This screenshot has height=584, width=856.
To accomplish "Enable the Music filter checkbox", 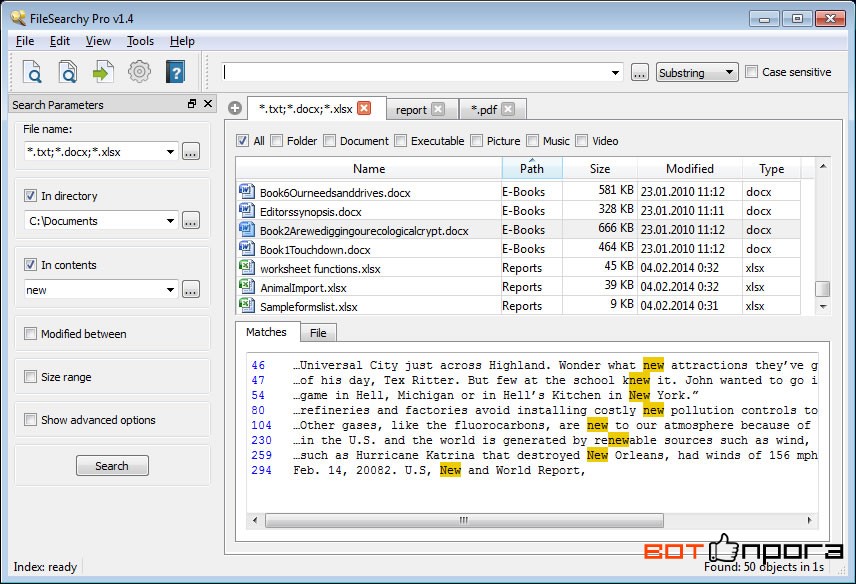I will (x=532, y=141).
